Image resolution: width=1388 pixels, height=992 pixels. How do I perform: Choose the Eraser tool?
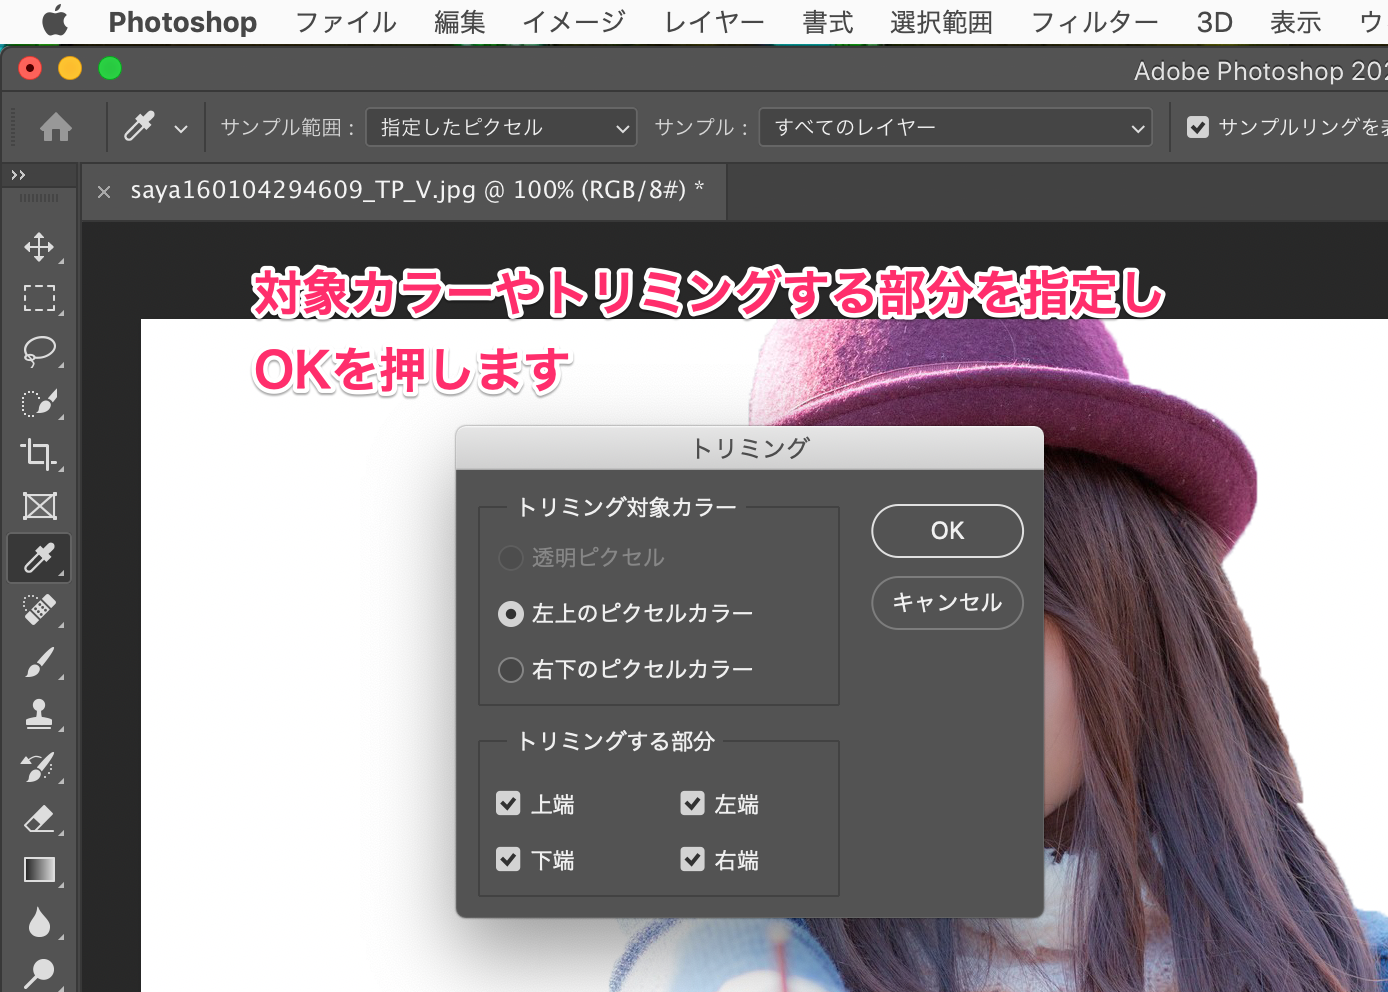[x=39, y=819]
